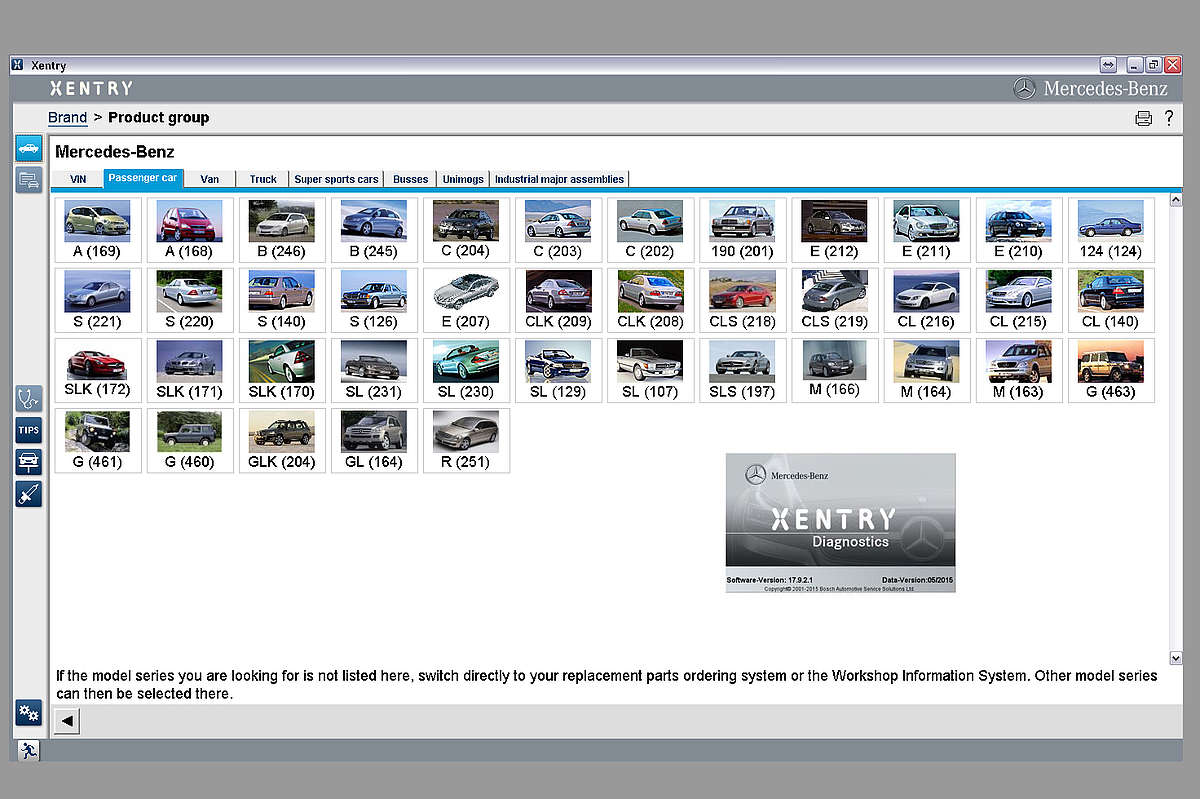Select the E (212) tile
The image size is (1200, 799).
833,230
